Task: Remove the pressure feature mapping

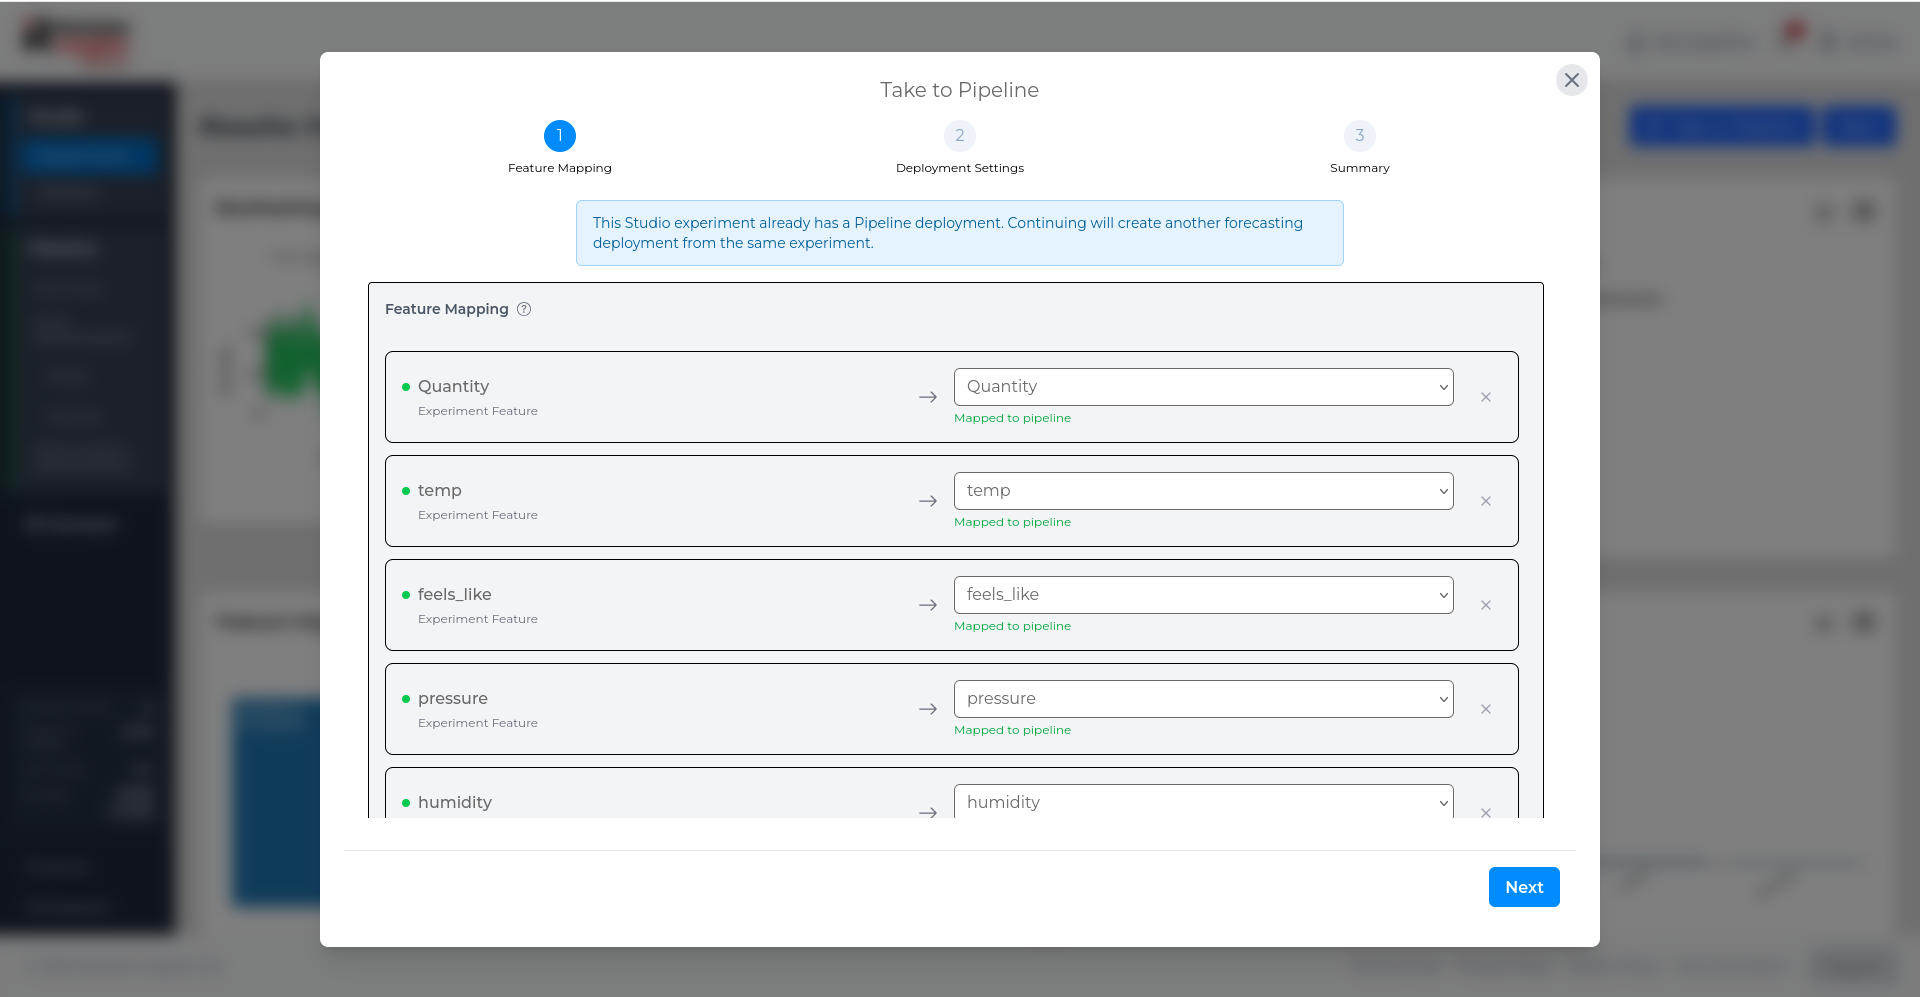Action: pyautogui.click(x=1486, y=709)
